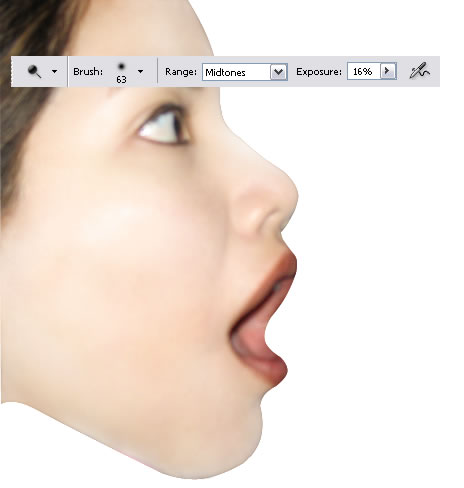Expand the Brush preset picker arrow

click(x=140, y=71)
